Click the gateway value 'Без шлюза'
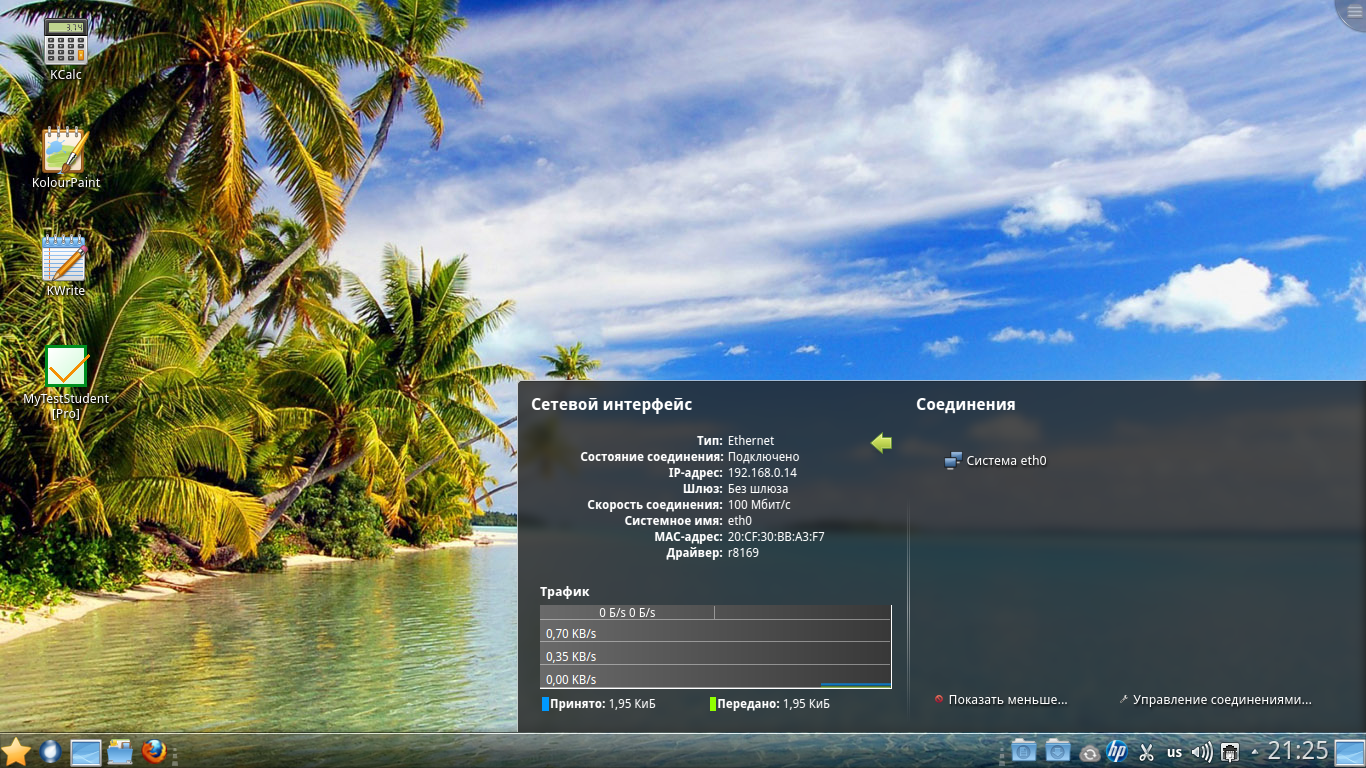The height and width of the screenshot is (768, 1366). (x=758, y=489)
